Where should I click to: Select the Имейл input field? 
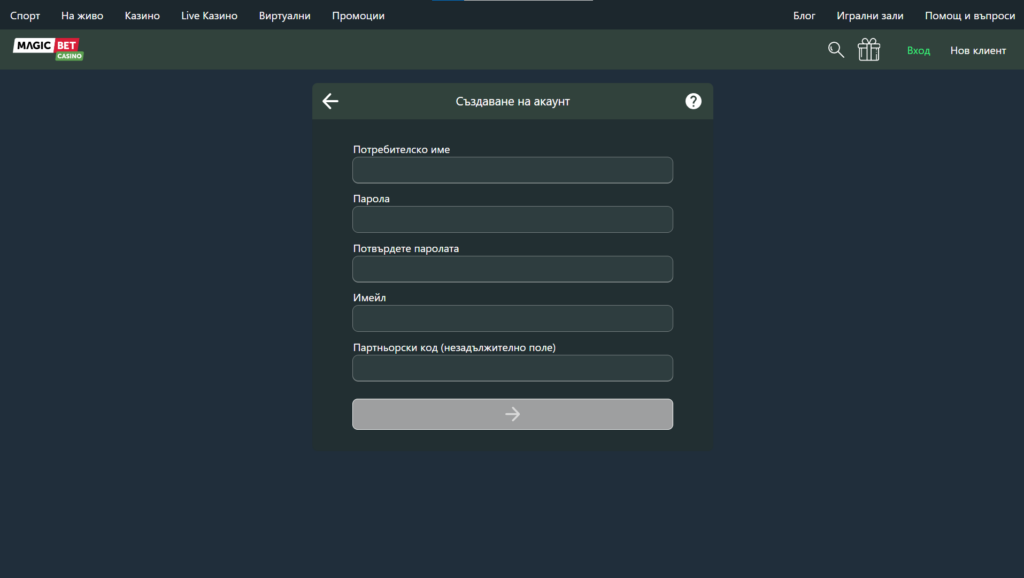(x=512, y=318)
